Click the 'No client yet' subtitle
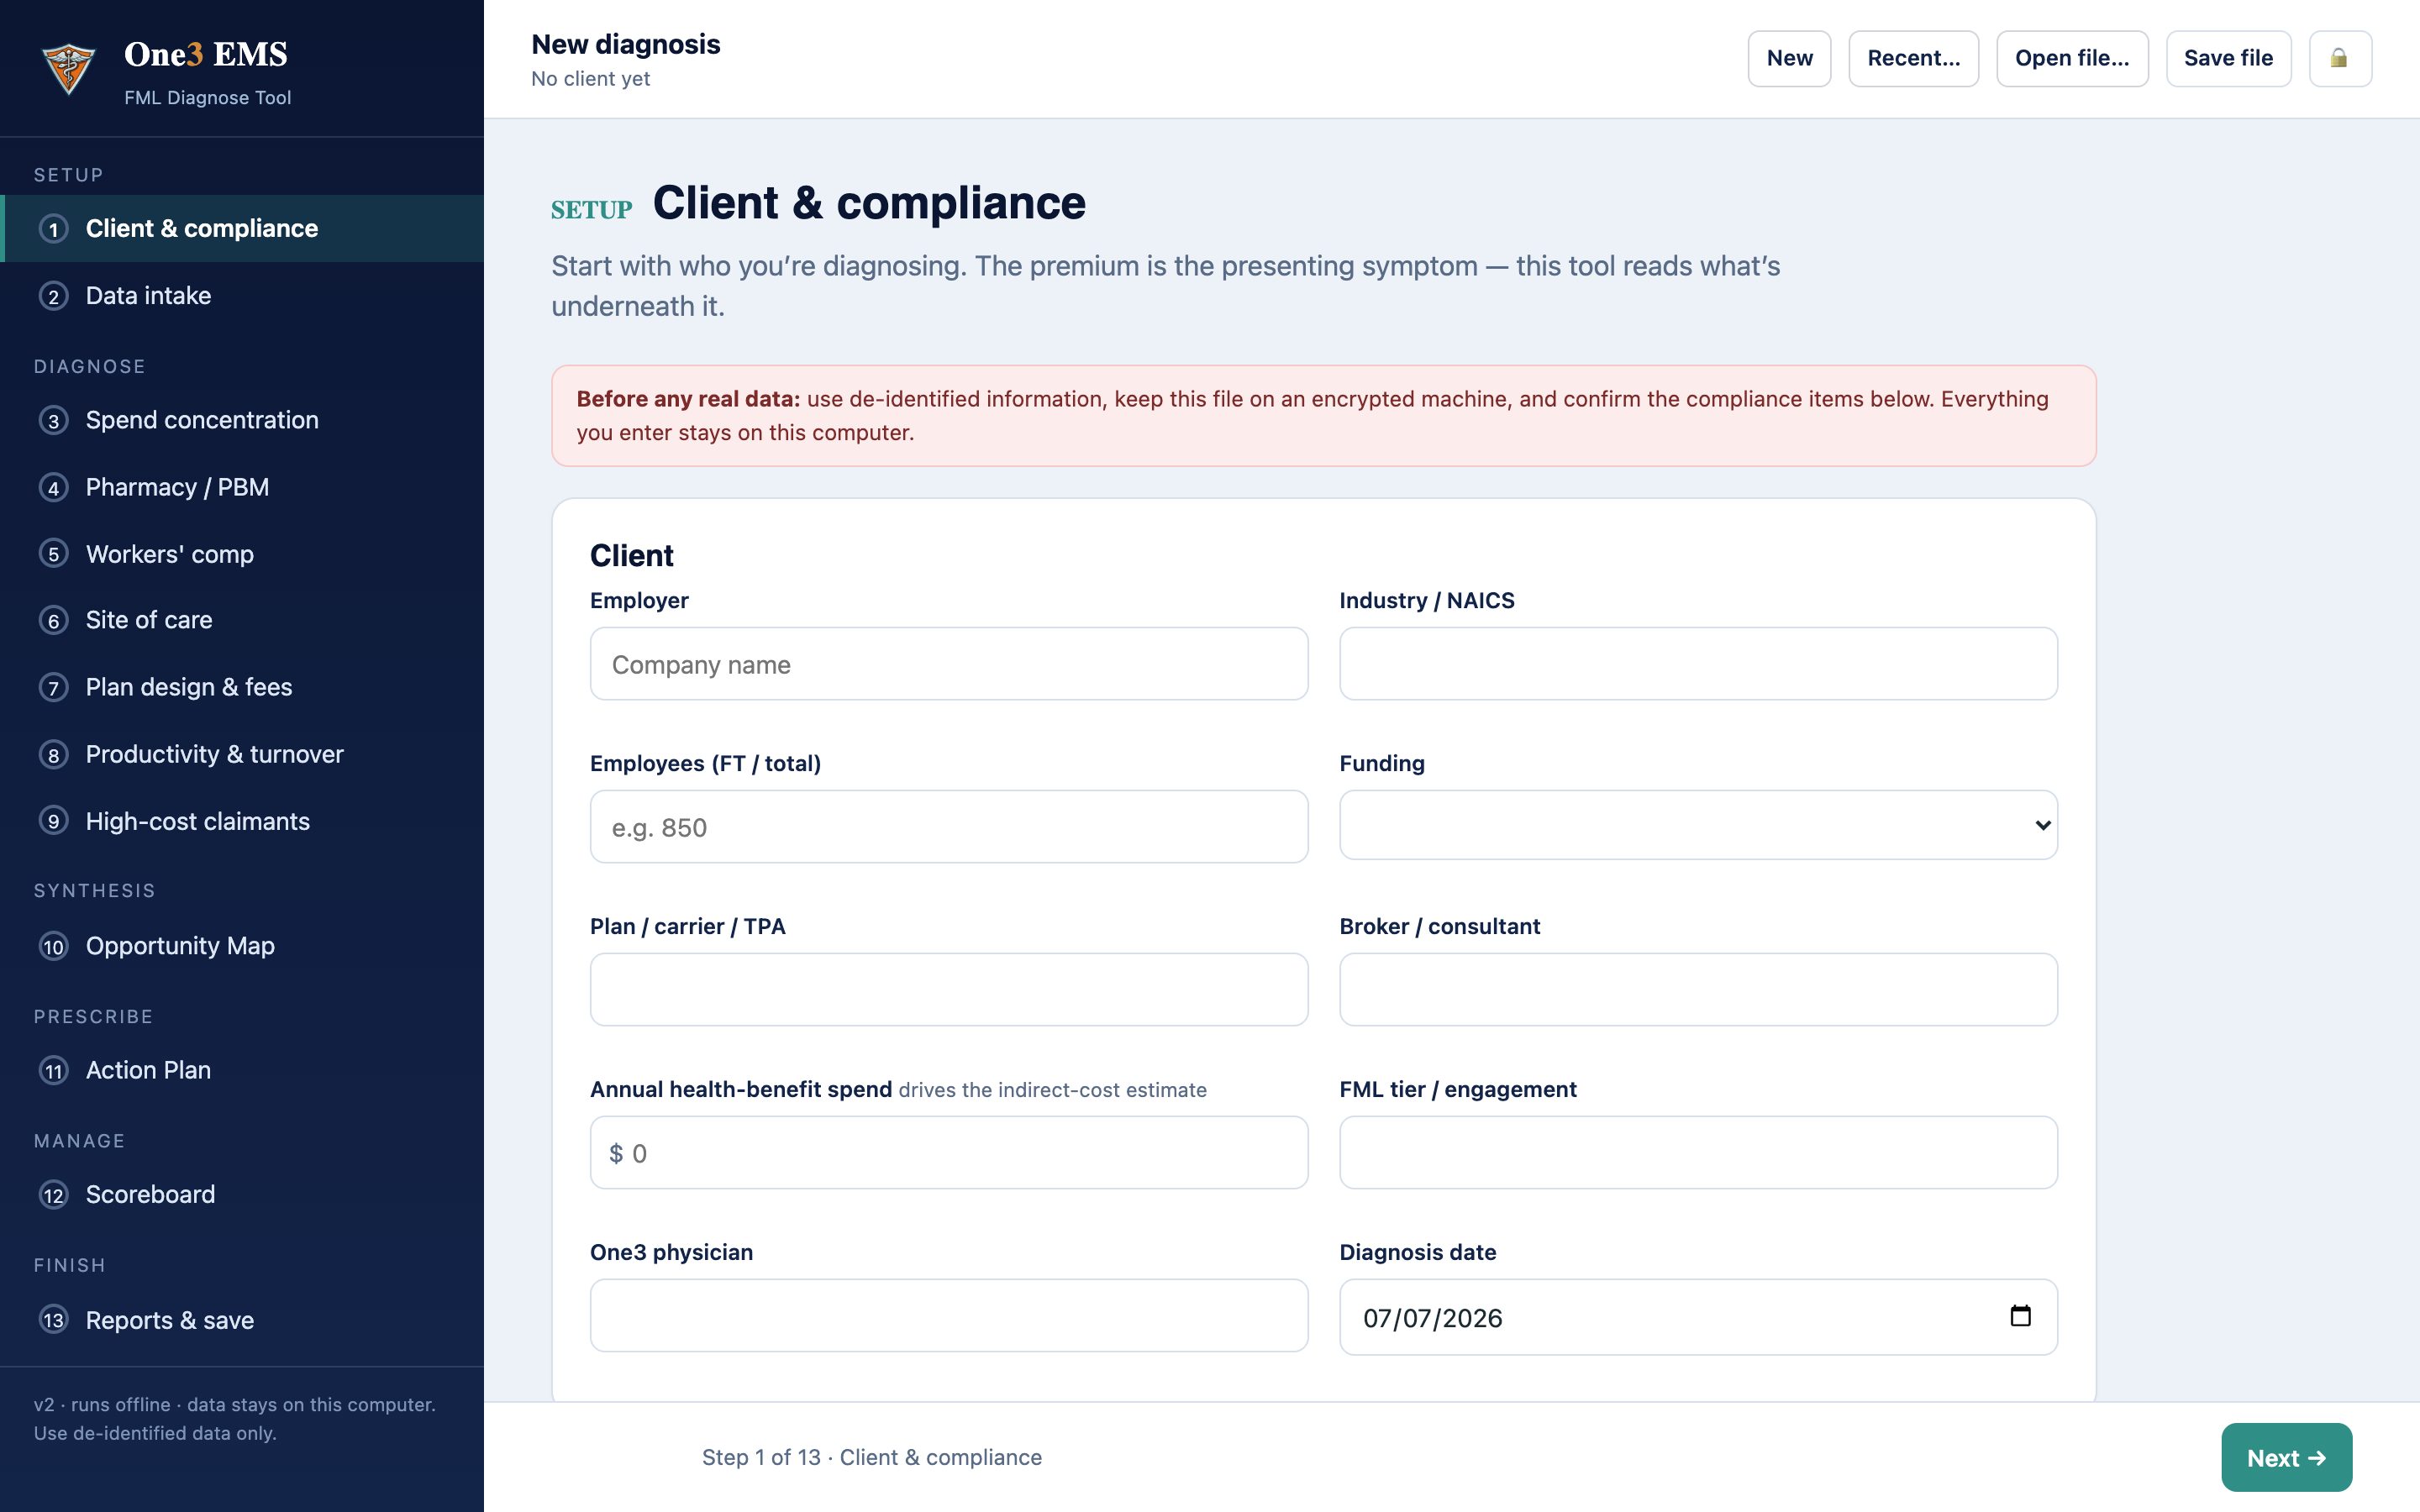Viewport: 2420px width, 1512px height. click(x=590, y=79)
